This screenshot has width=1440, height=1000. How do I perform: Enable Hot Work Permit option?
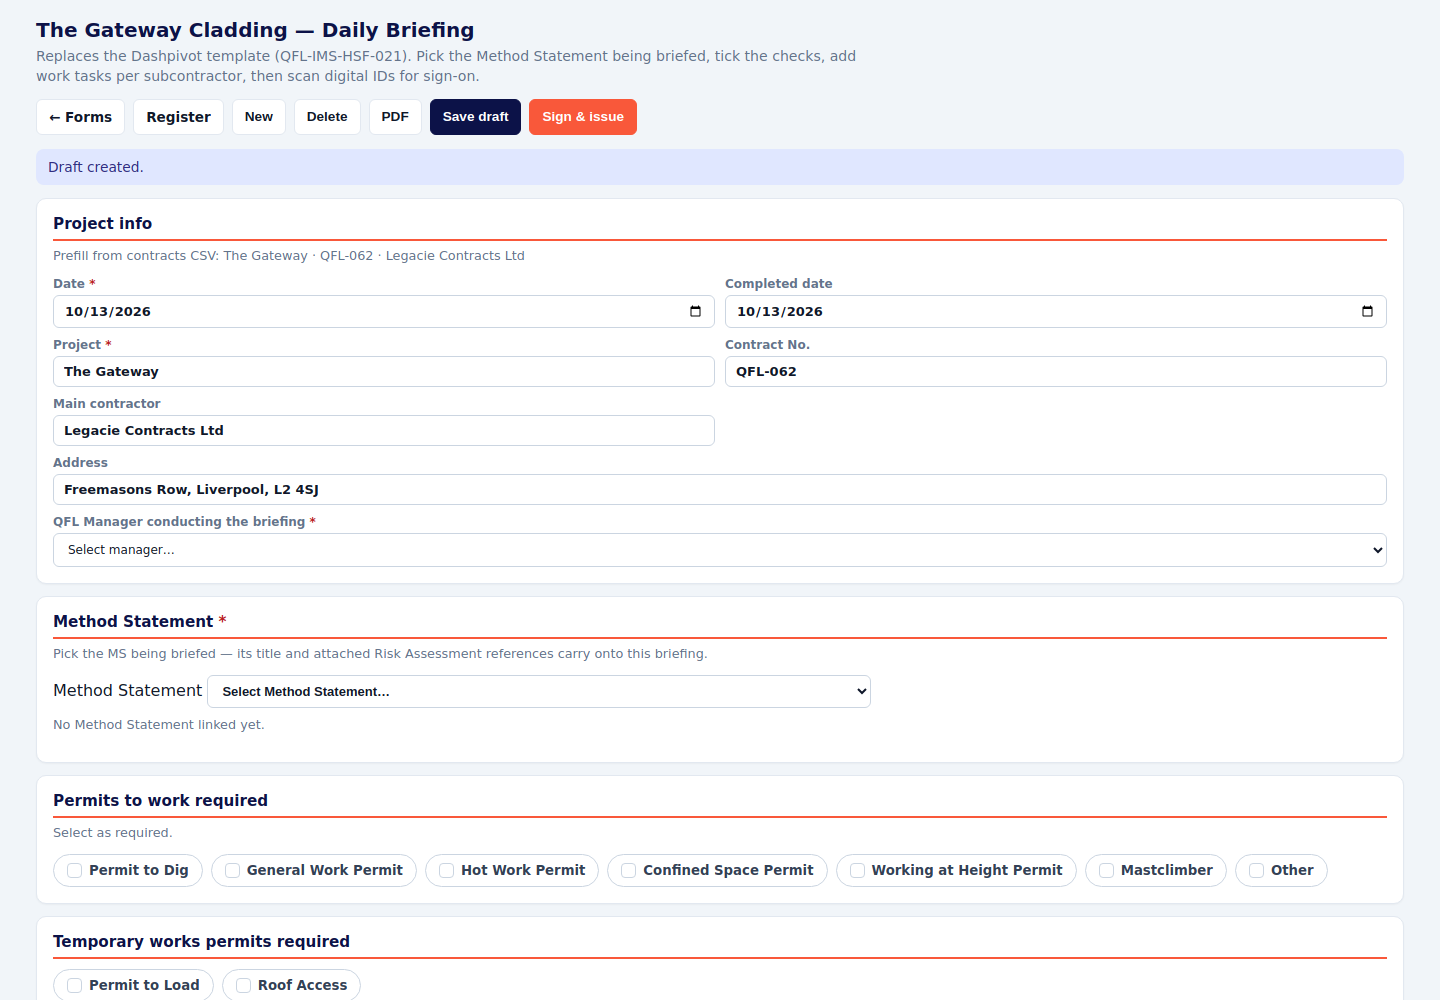coord(447,870)
